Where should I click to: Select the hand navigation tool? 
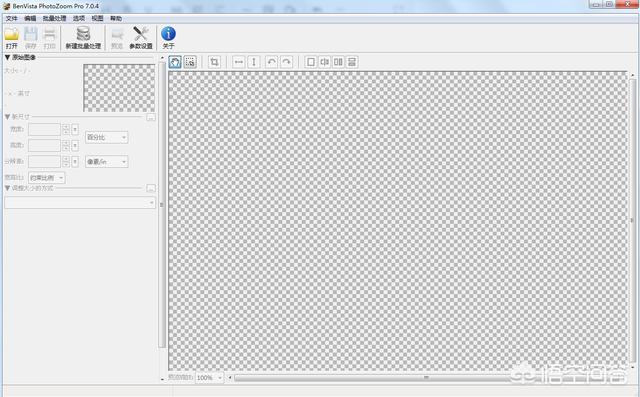[x=175, y=62]
